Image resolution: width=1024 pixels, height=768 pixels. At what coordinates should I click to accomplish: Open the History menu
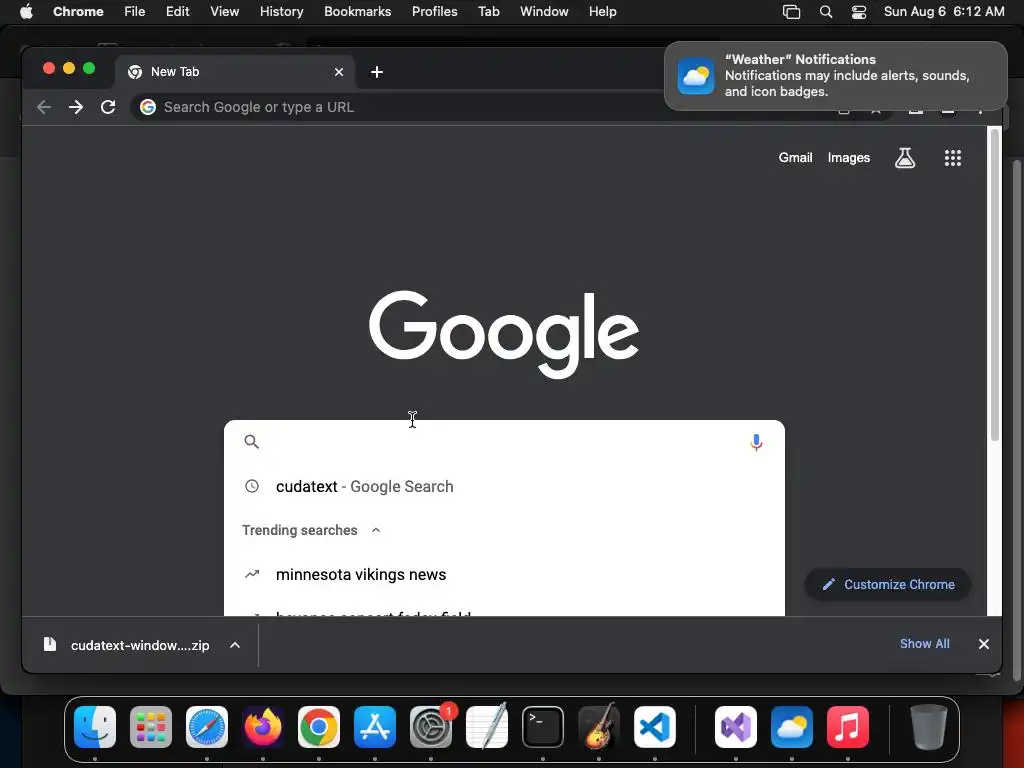[281, 12]
